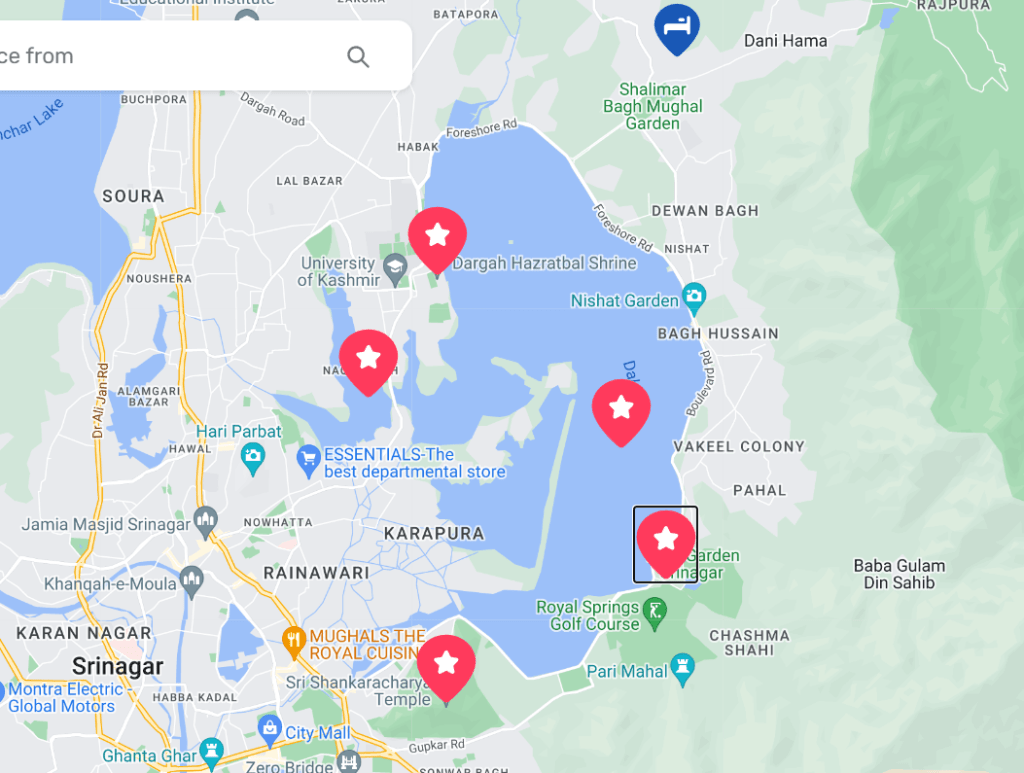The image size is (1024, 773).
Task: Click the Shalimar Bagh Mughal Garden label
Action: point(652,106)
